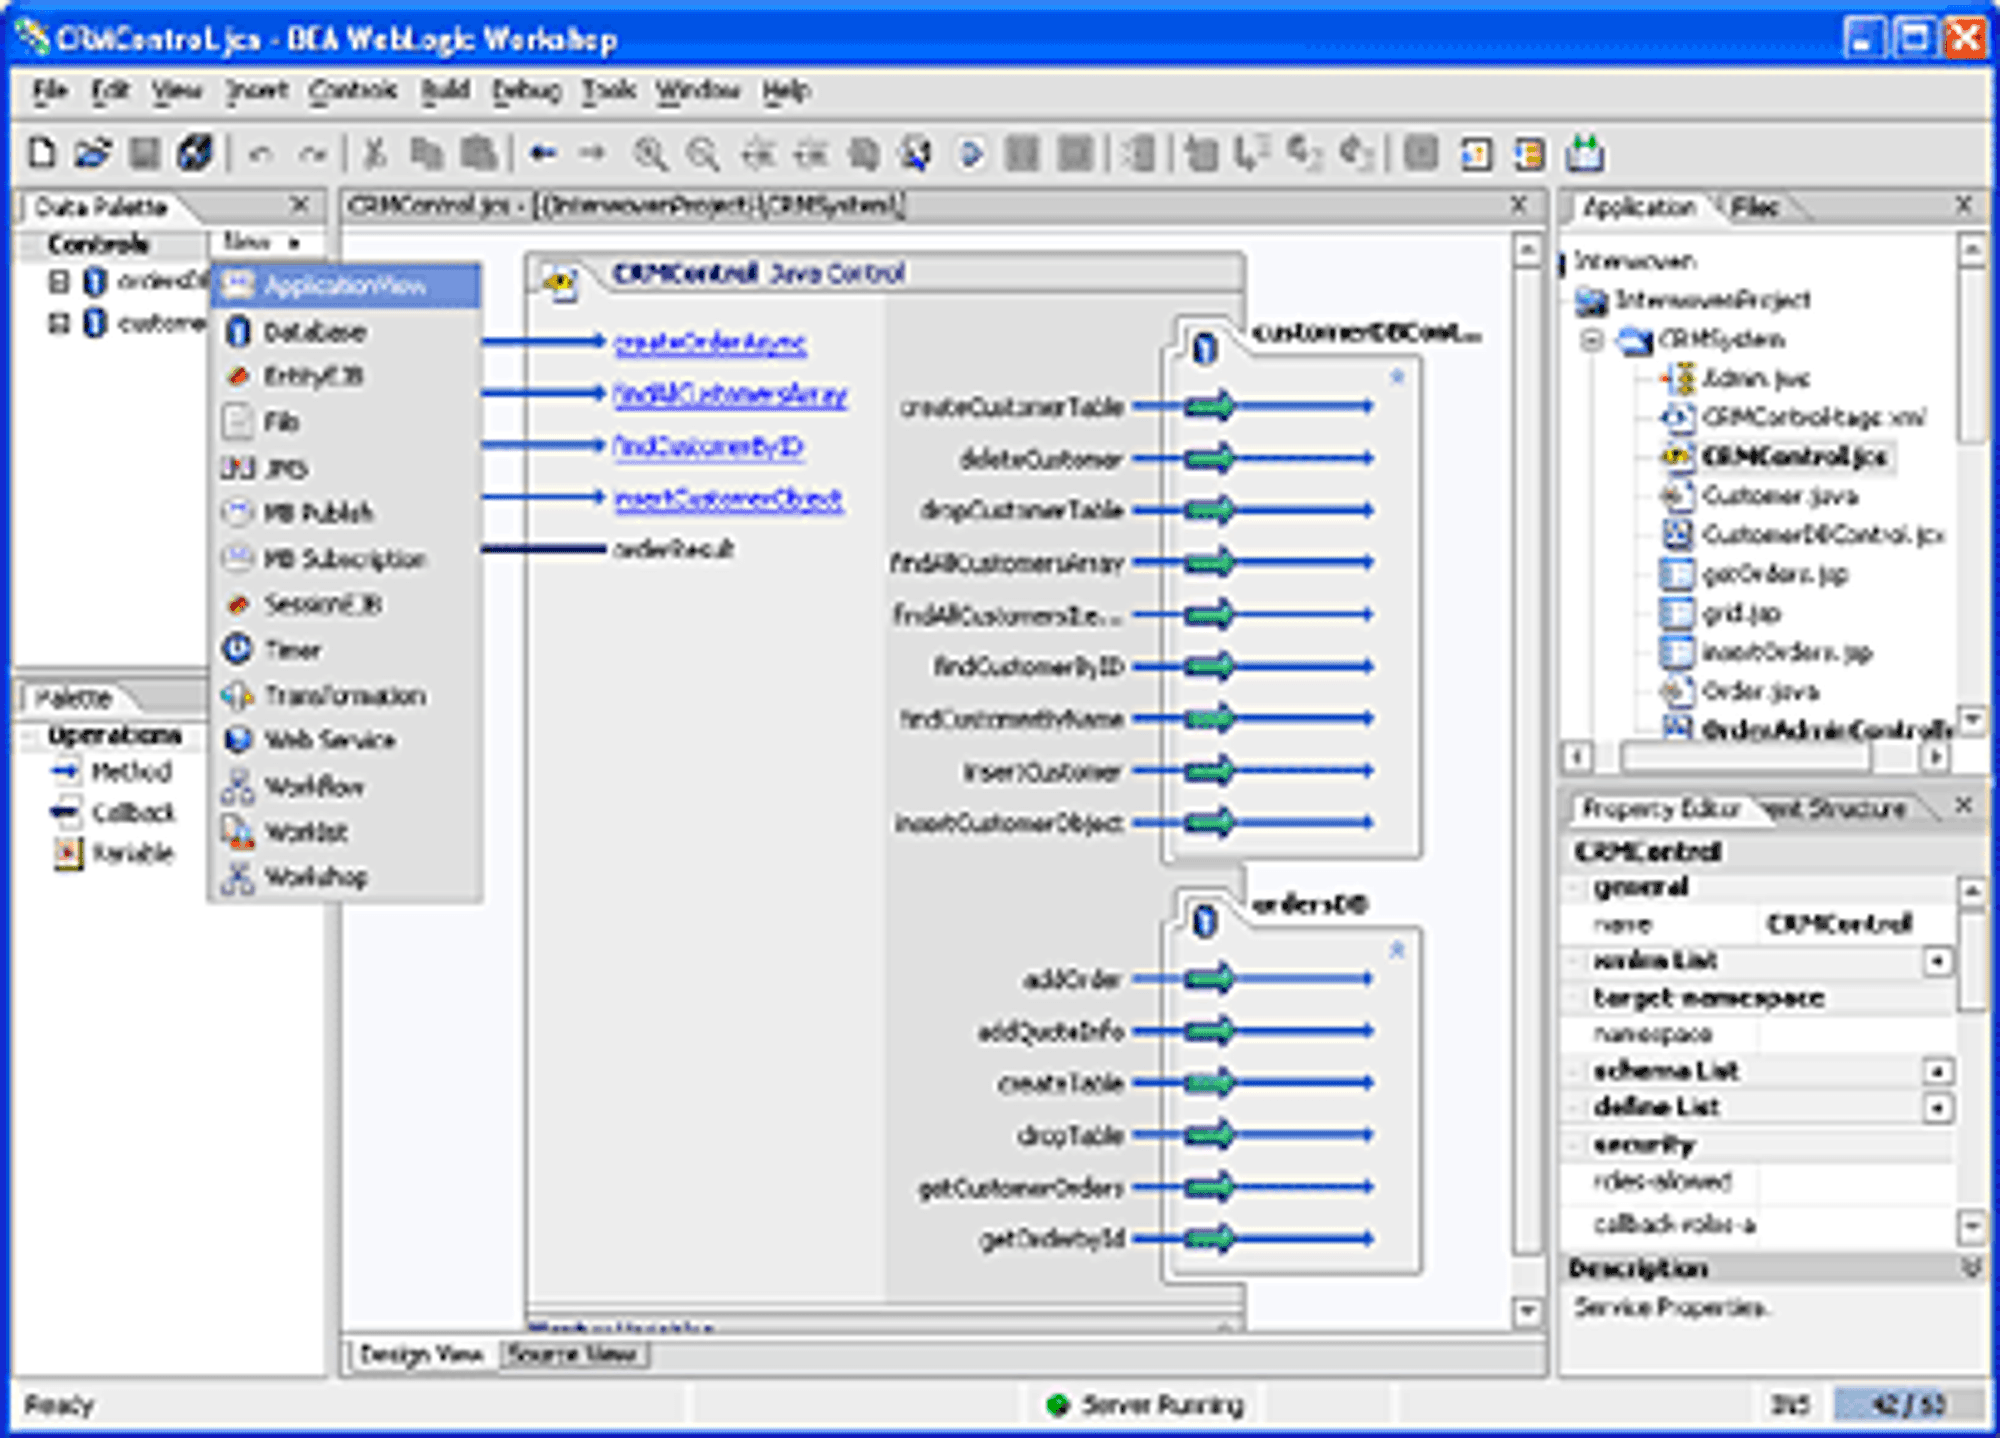Expand the customer control tree node
Viewport: 2000px width, 1438px height.
[x=59, y=323]
